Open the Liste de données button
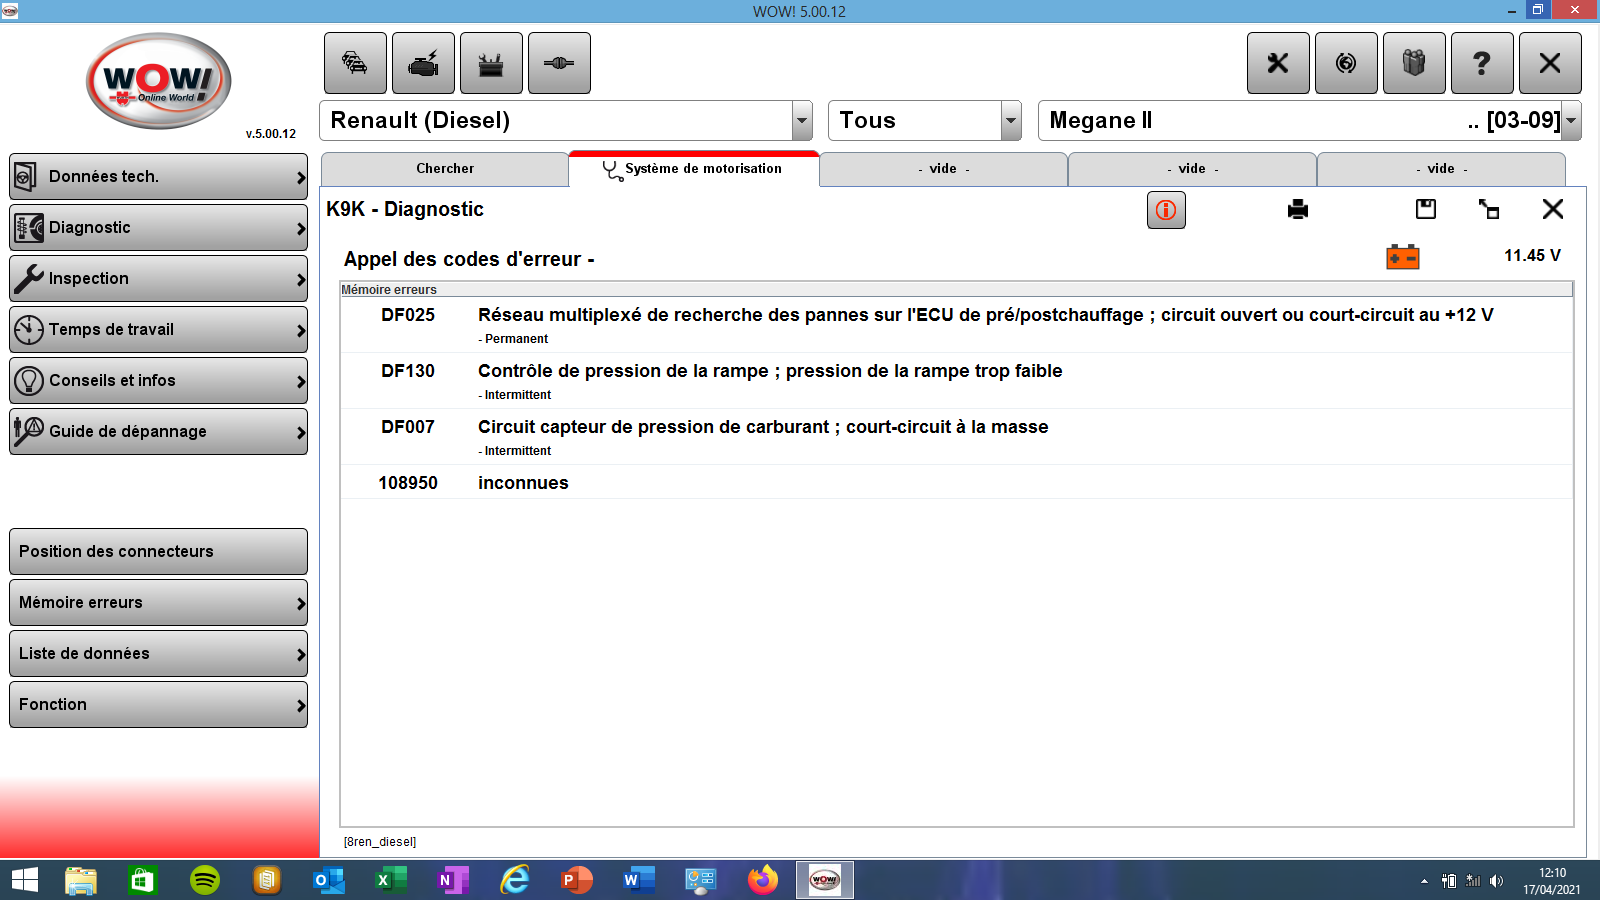The image size is (1600, 900). (158, 654)
